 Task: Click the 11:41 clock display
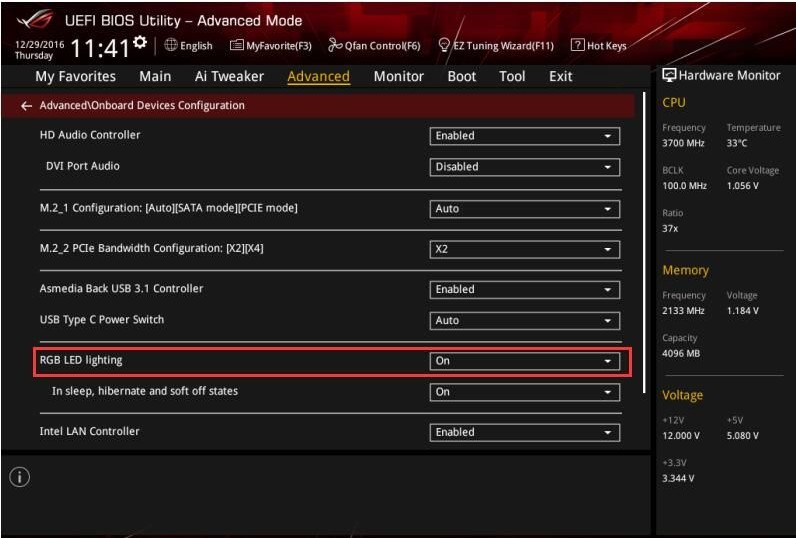click(x=100, y=49)
